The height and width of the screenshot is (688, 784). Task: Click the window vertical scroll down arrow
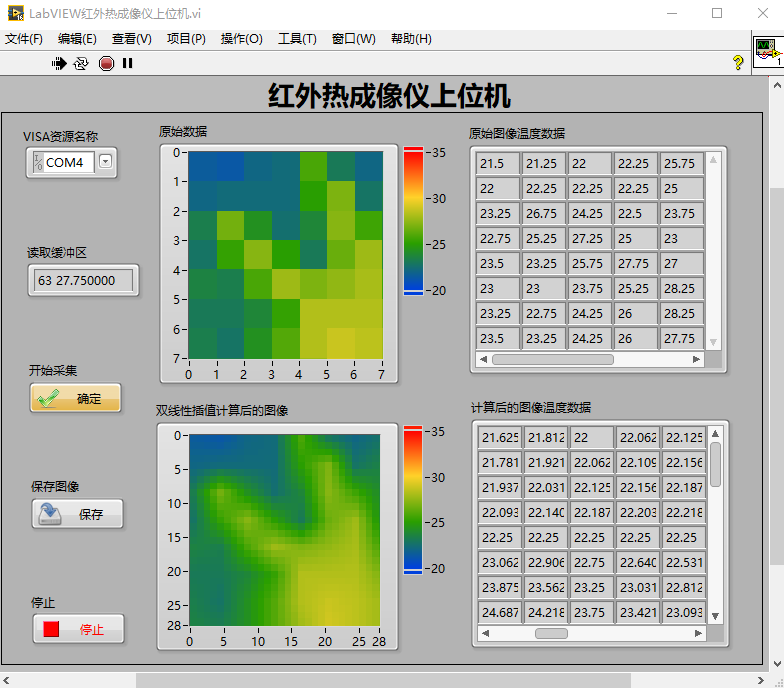(777, 664)
